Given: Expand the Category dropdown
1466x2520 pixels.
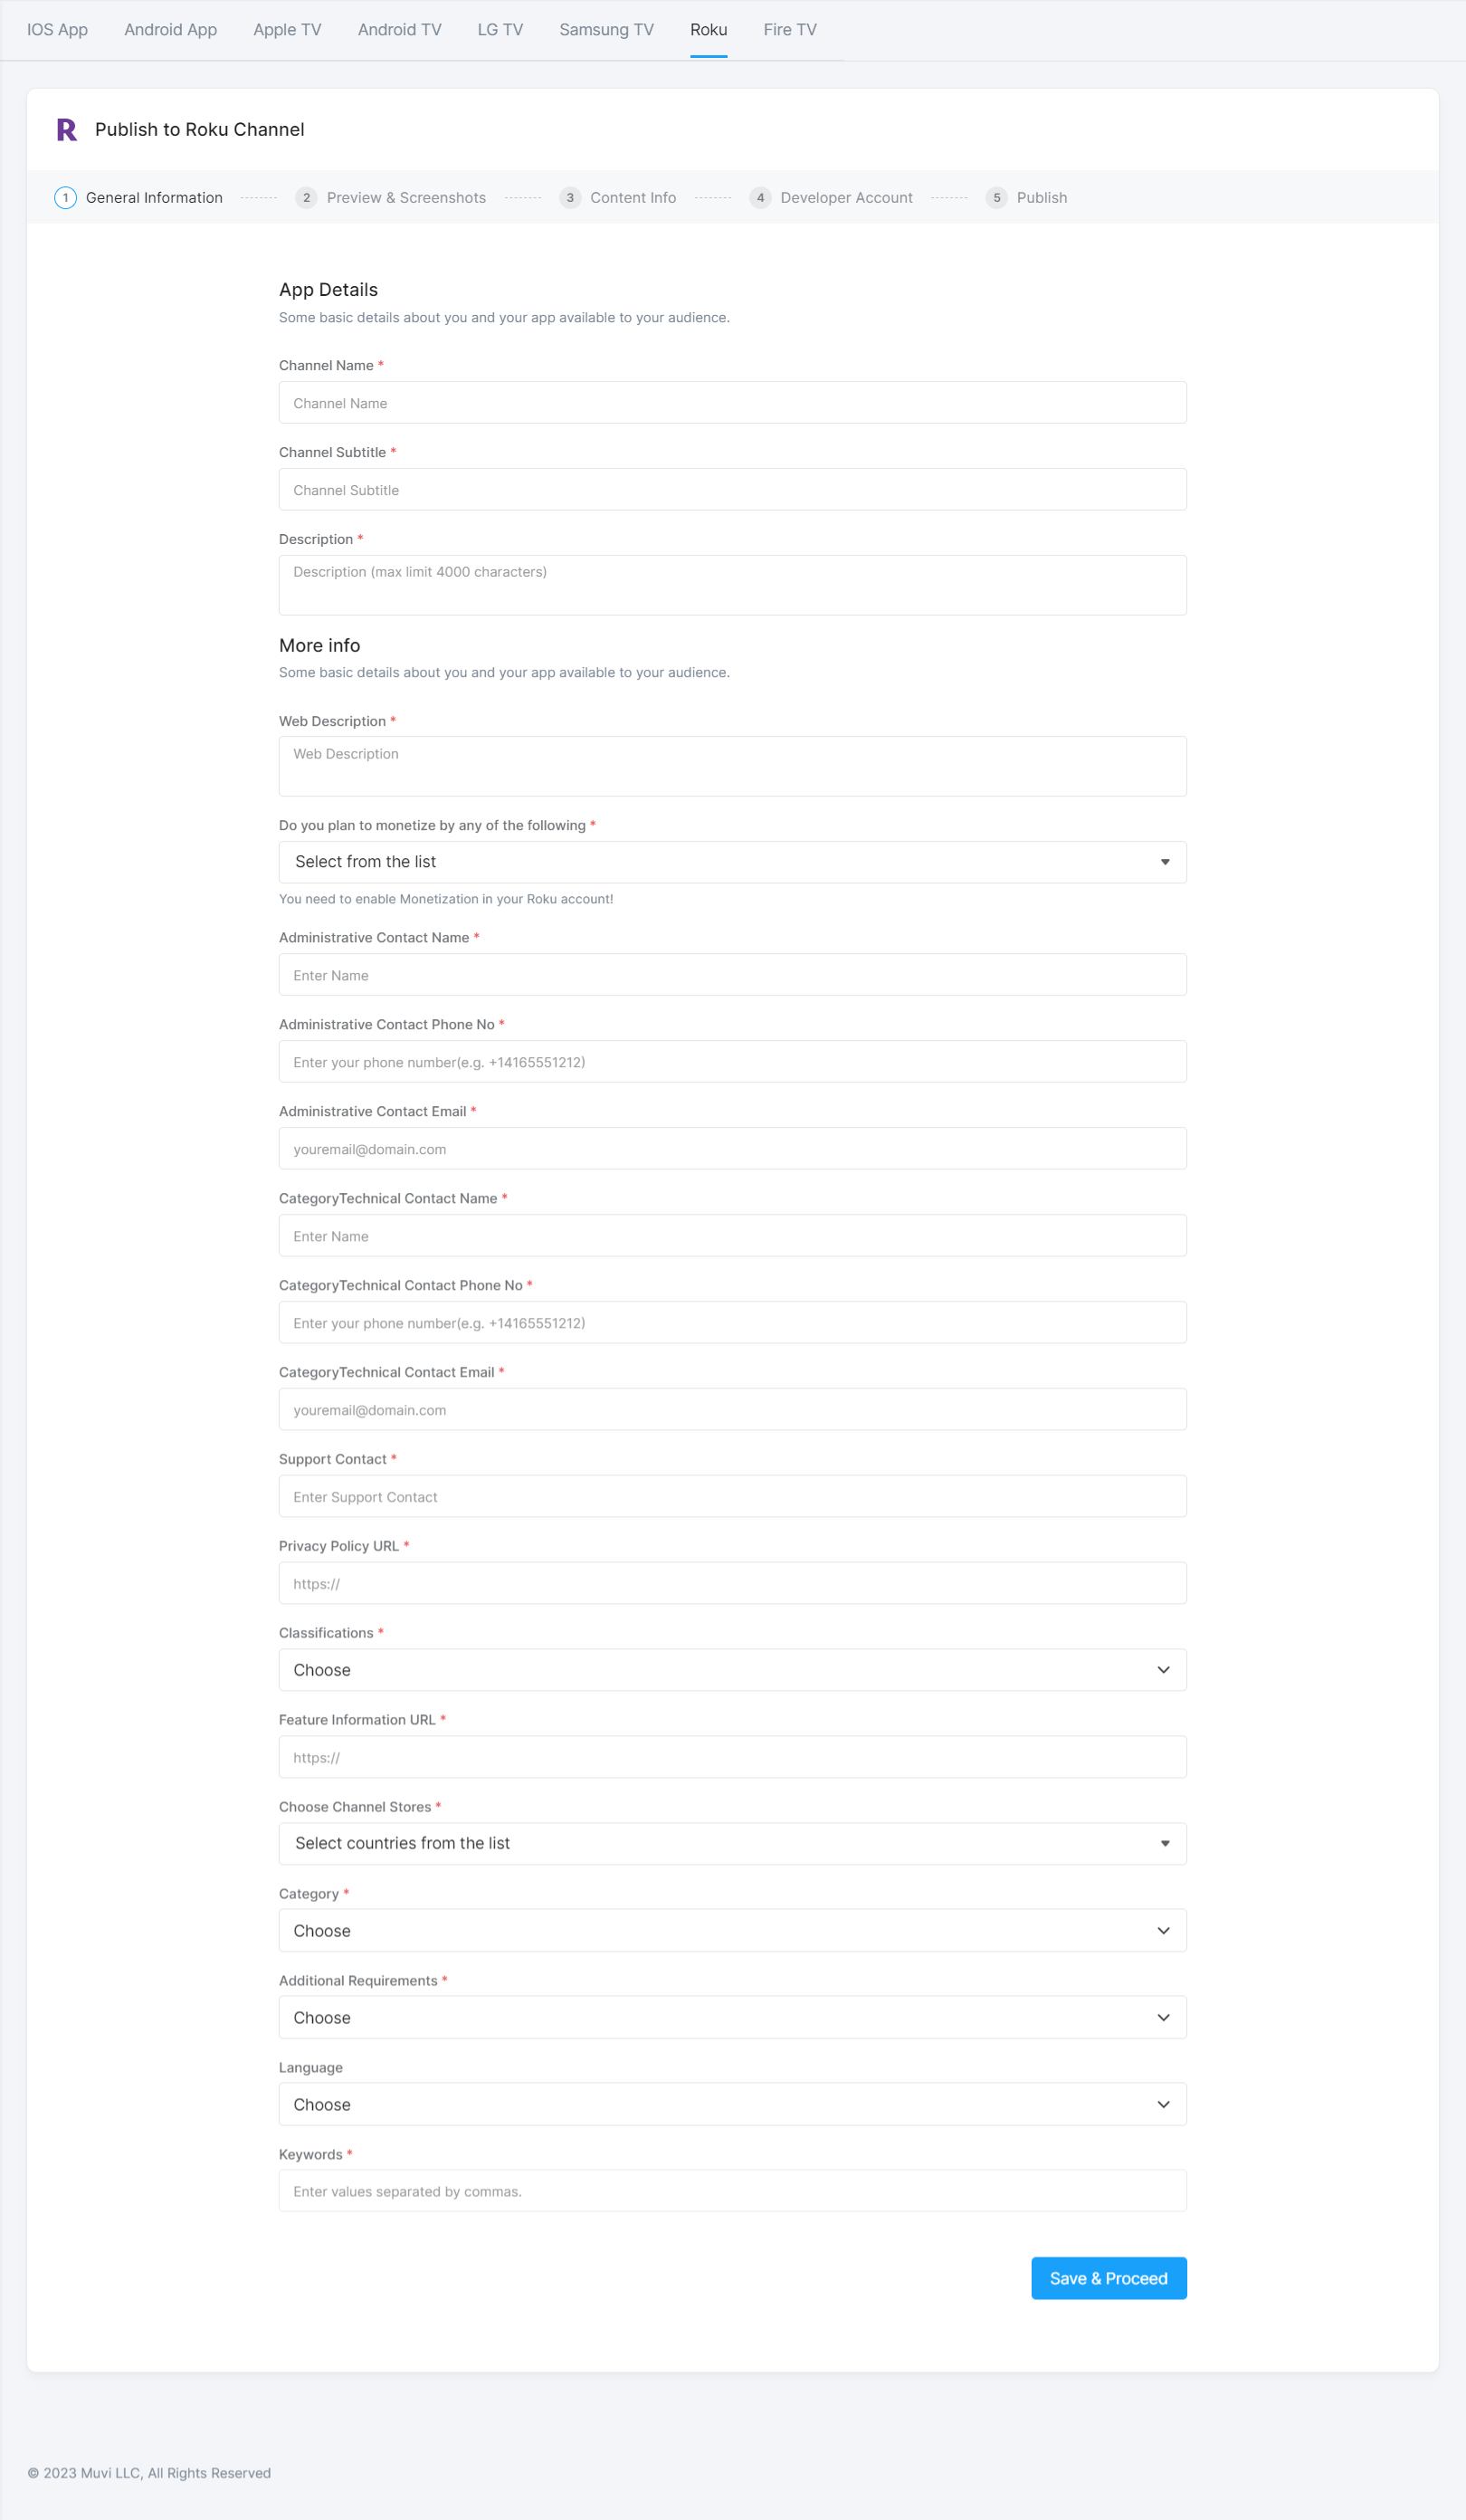Looking at the screenshot, I should point(732,1931).
